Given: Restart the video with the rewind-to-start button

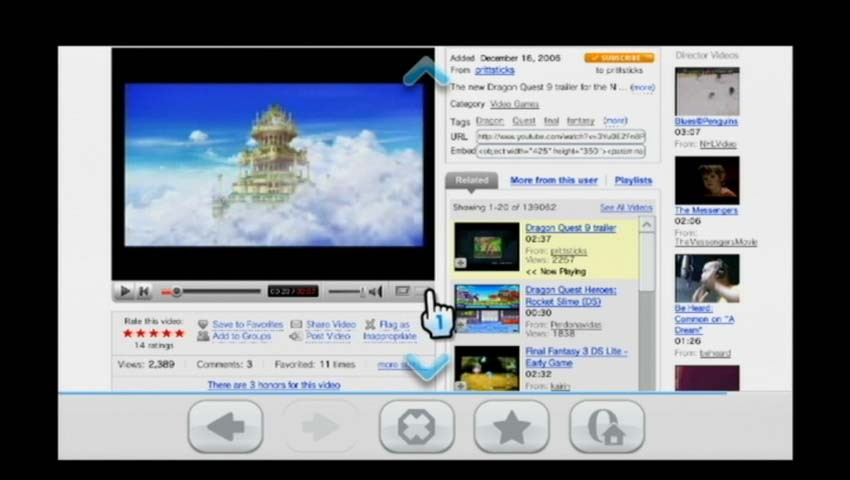Looking at the screenshot, I should pos(144,291).
